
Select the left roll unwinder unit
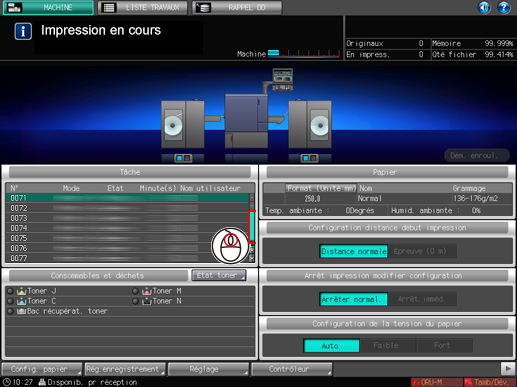coord(183,124)
